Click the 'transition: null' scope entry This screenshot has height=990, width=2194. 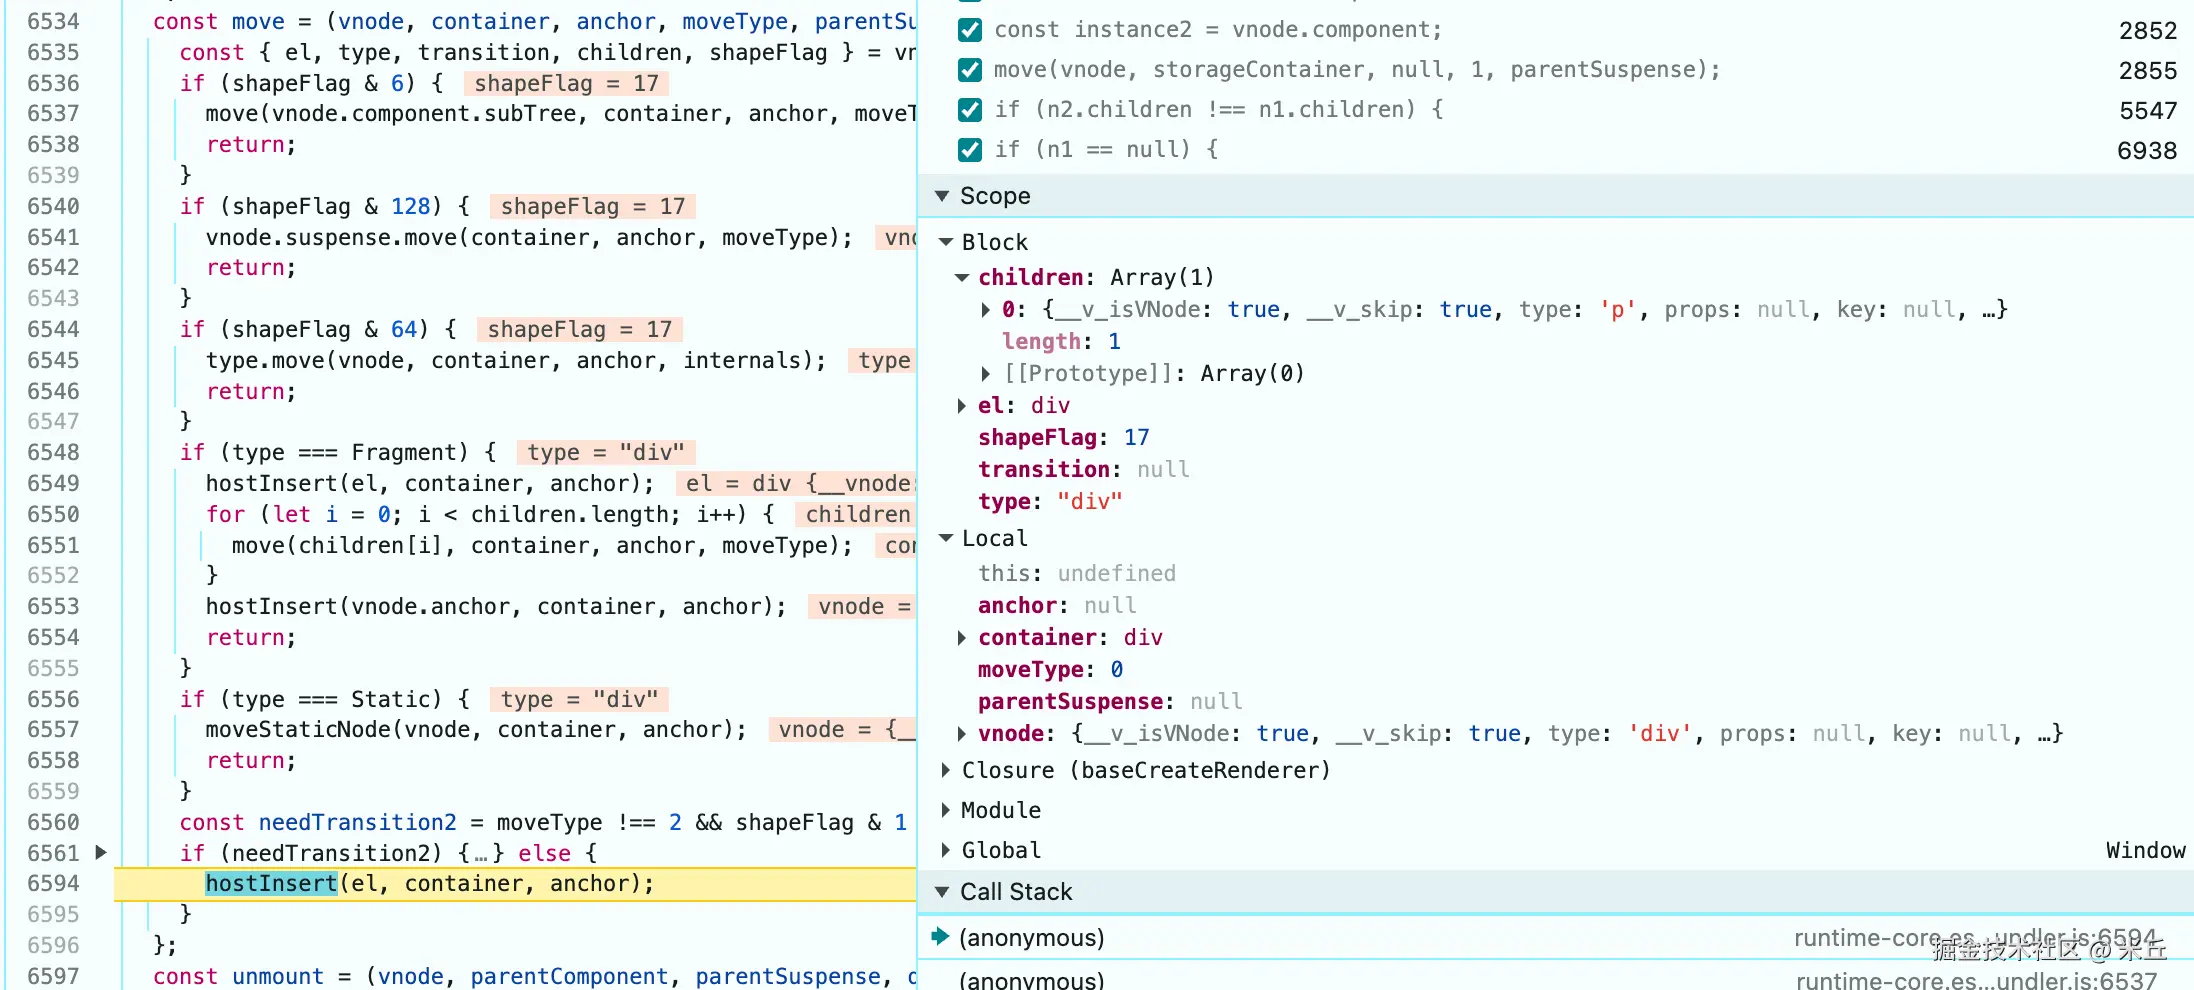coord(1084,470)
